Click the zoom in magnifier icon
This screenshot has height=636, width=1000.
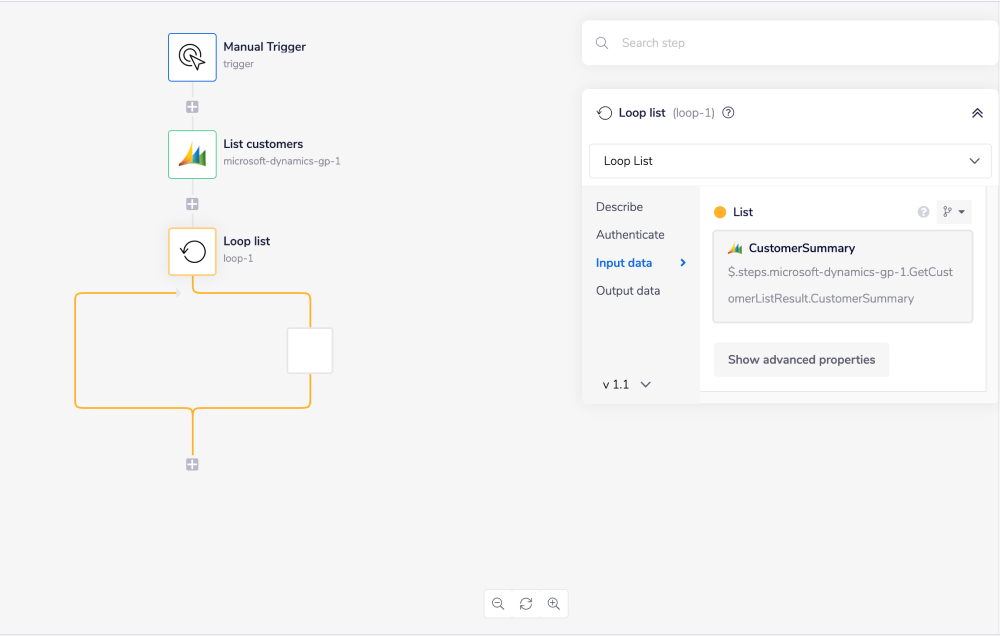(x=554, y=604)
